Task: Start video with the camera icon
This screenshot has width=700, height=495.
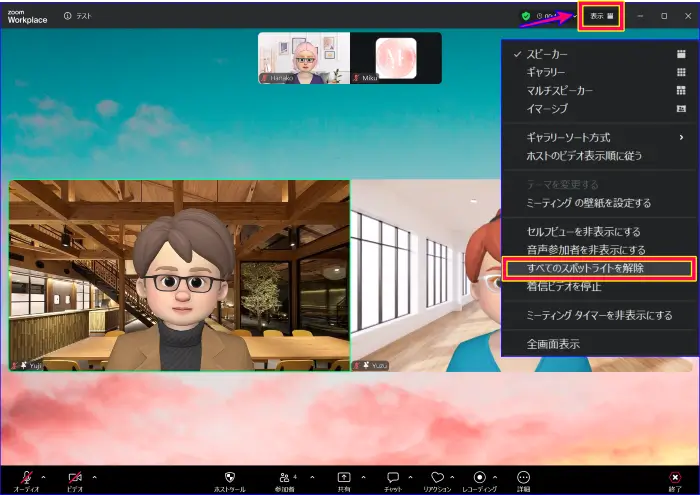Action: (x=74, y=478)
